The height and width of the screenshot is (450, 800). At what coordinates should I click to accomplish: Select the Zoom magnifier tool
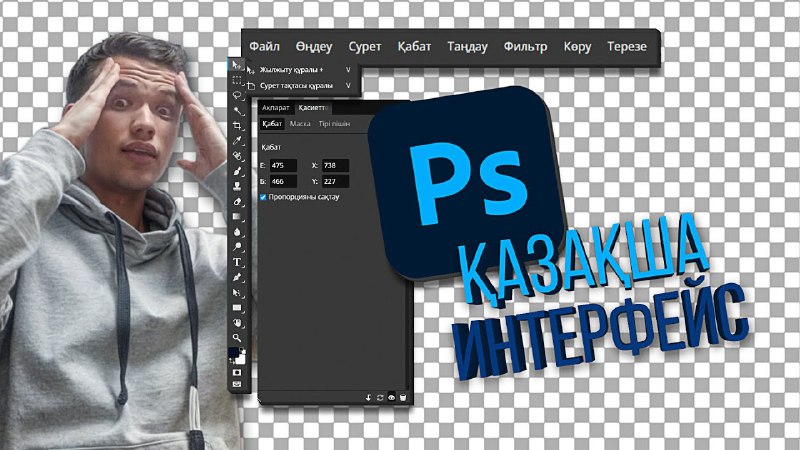point(237,338)
